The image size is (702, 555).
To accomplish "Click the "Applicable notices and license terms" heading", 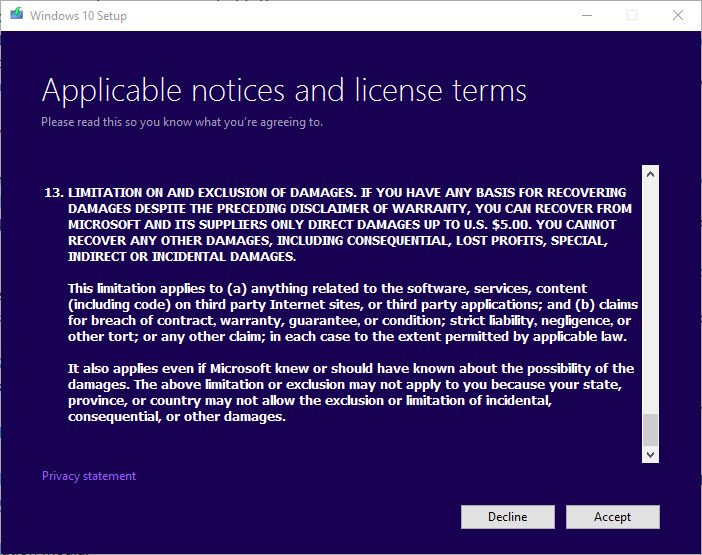I will pyautogui.click(x=284, y=92).
